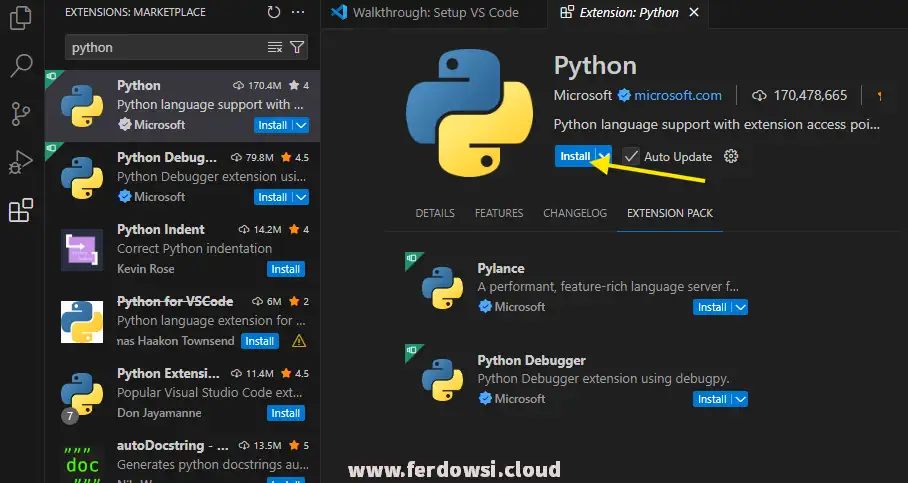The width and height of the screenshot is (908, 483).
Task: Open the FEATURES tab
Action: (x=499, y=213)
